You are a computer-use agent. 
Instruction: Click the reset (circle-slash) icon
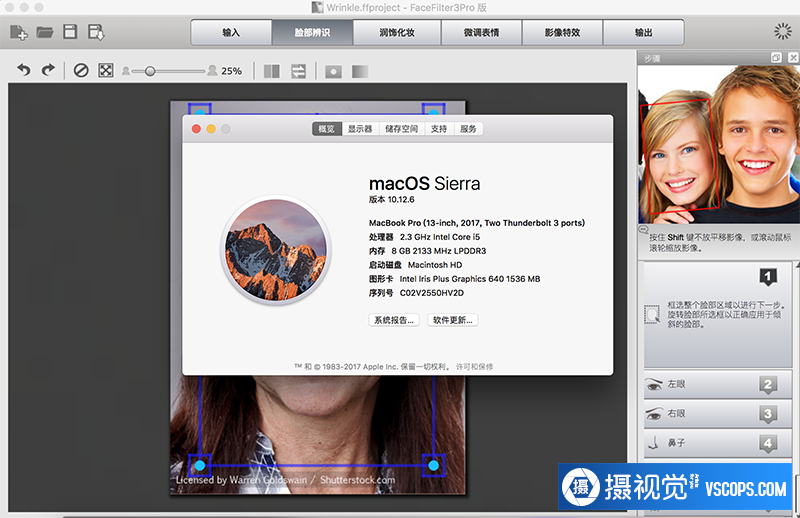tap(81, 70)
